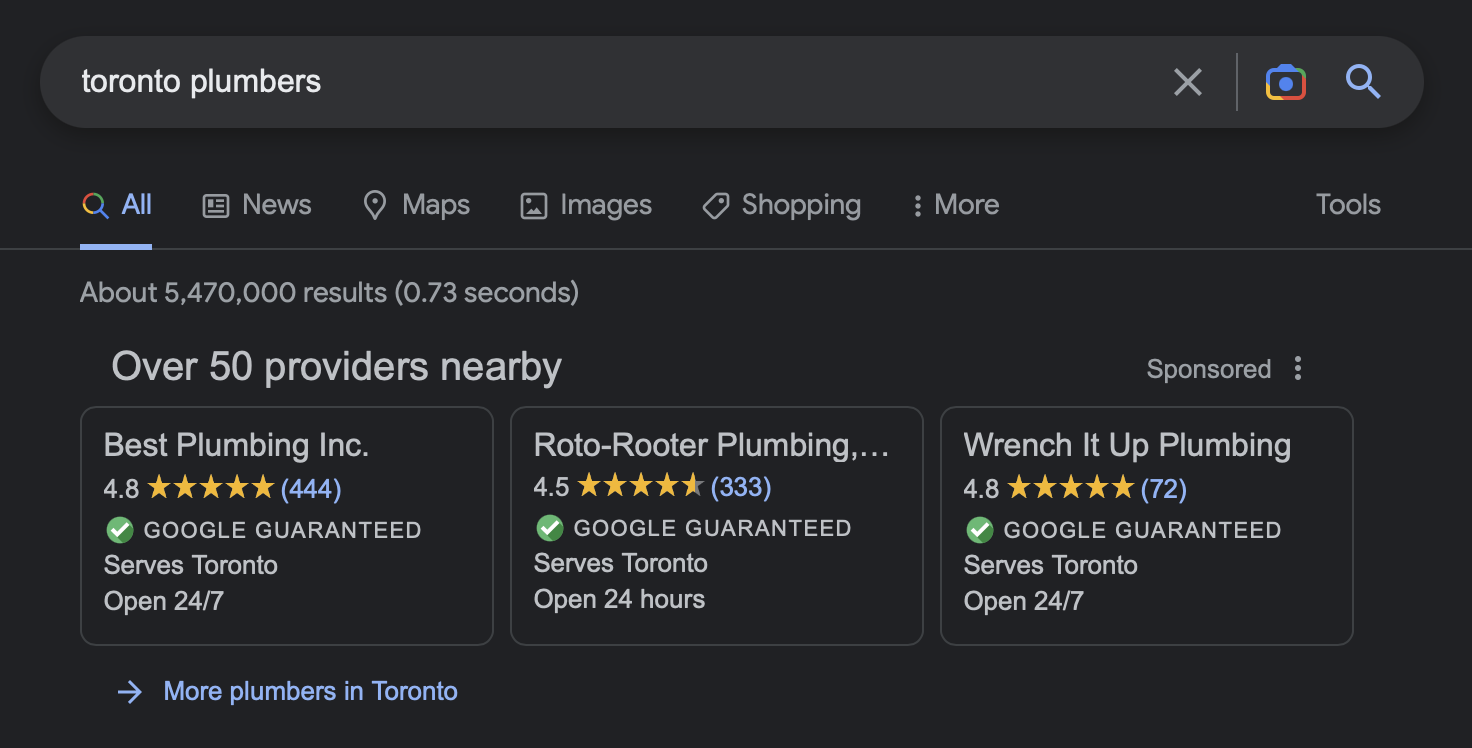1472x748 pixels.
Task: Open Best Plumbing Inc. listing title
Action: tap(237, 445)
